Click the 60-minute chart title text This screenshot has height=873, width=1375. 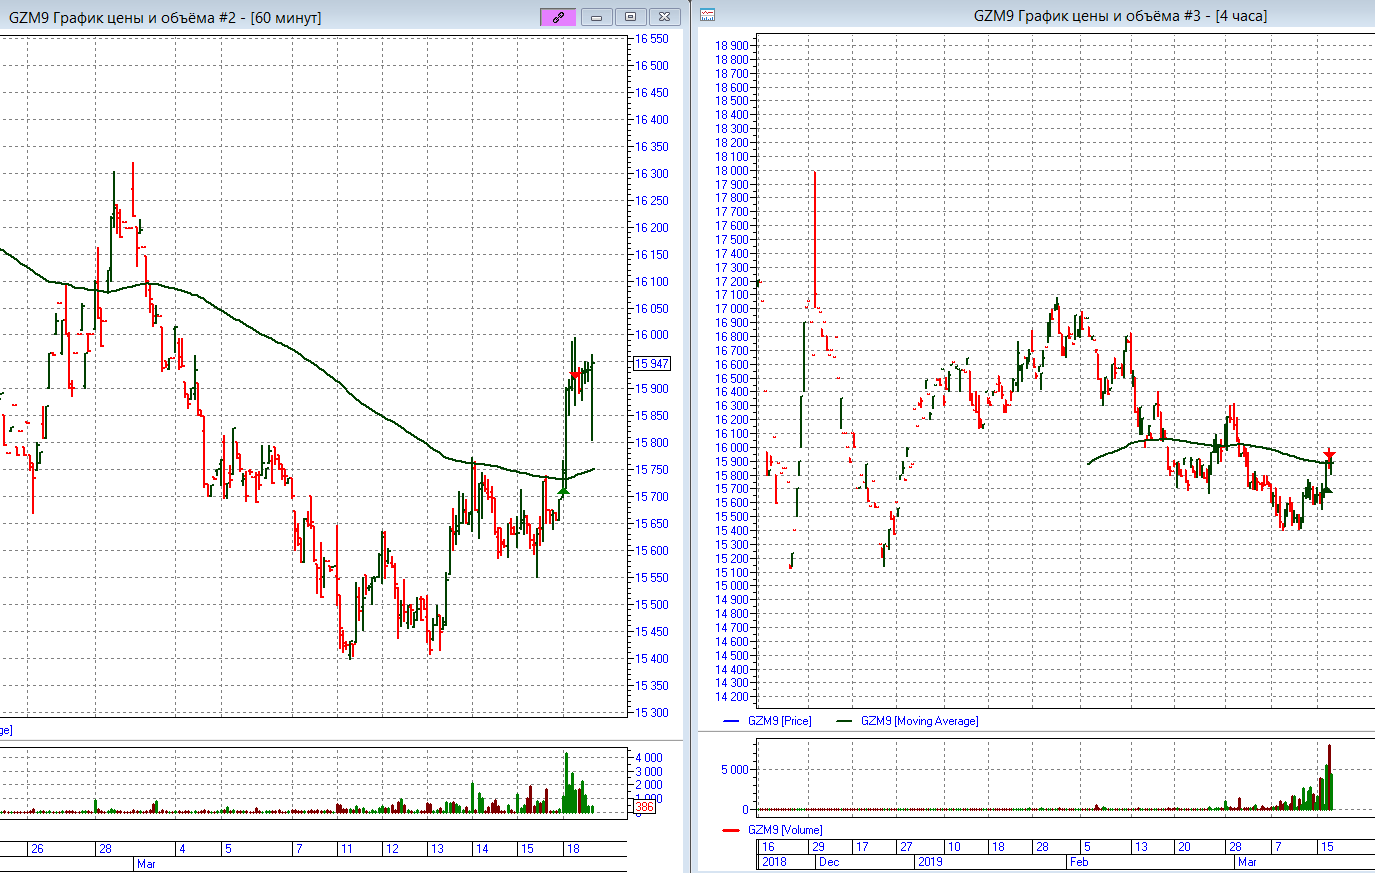coord(165,18)
